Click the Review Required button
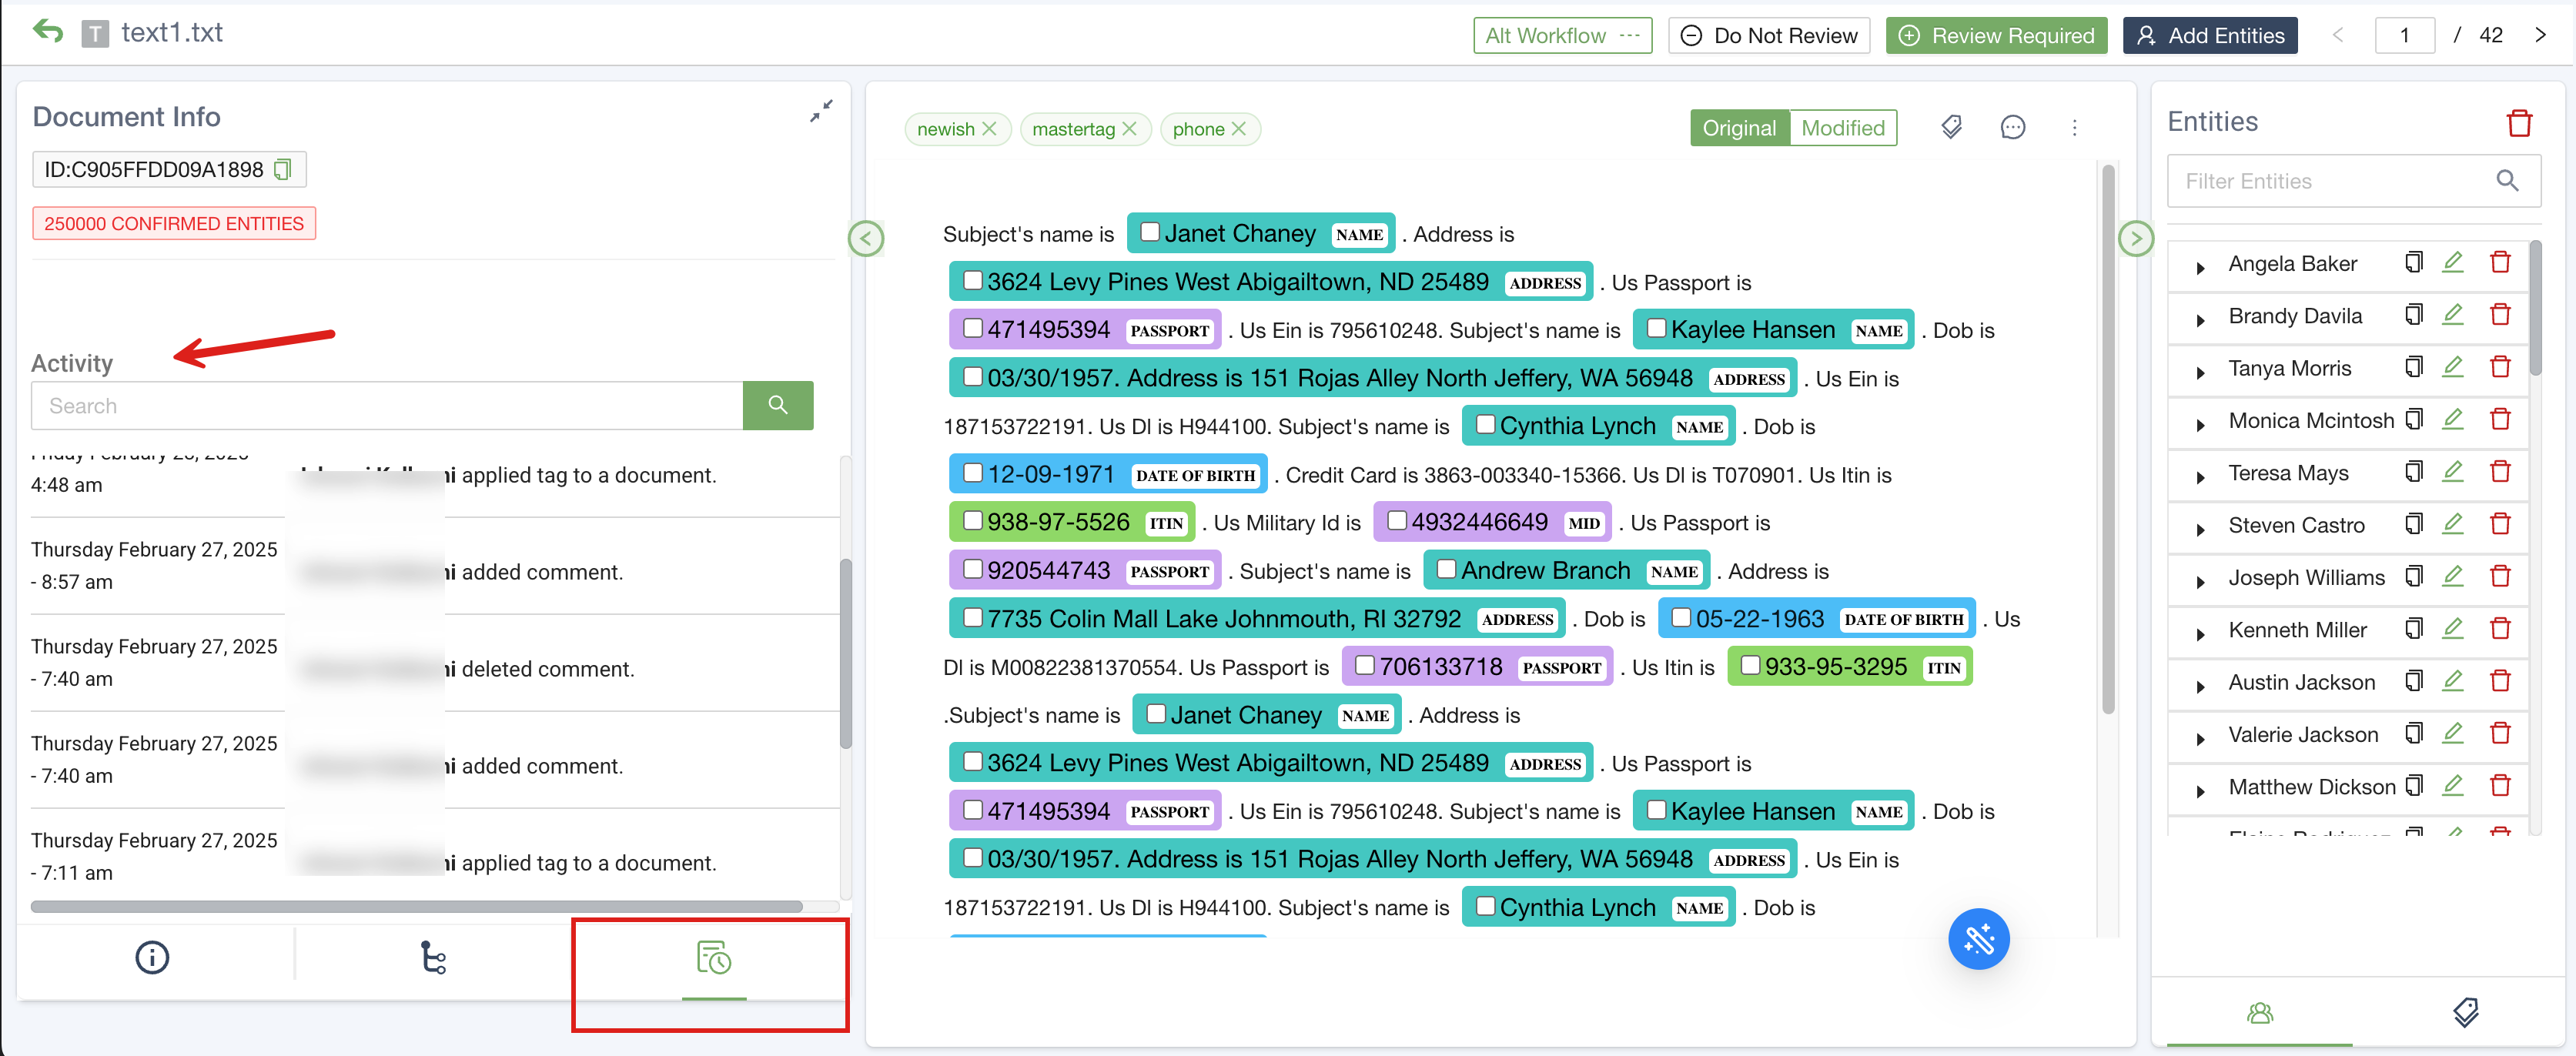2576x1056 pixels. tap(1996, 36)
